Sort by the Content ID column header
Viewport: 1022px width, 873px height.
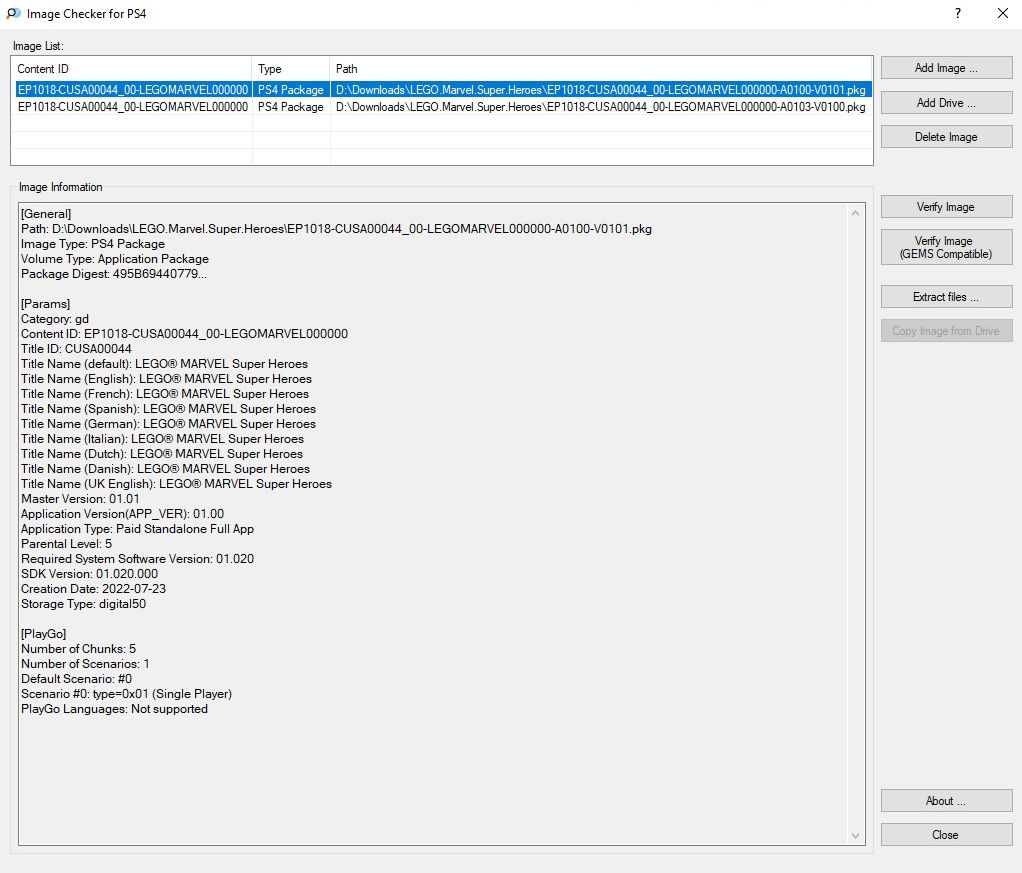coord(132,68)
